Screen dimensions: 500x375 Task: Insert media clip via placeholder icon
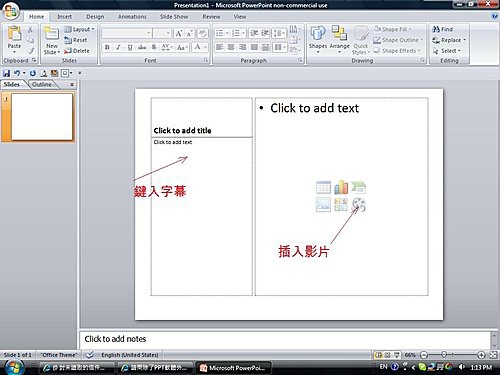coord(359,205)
